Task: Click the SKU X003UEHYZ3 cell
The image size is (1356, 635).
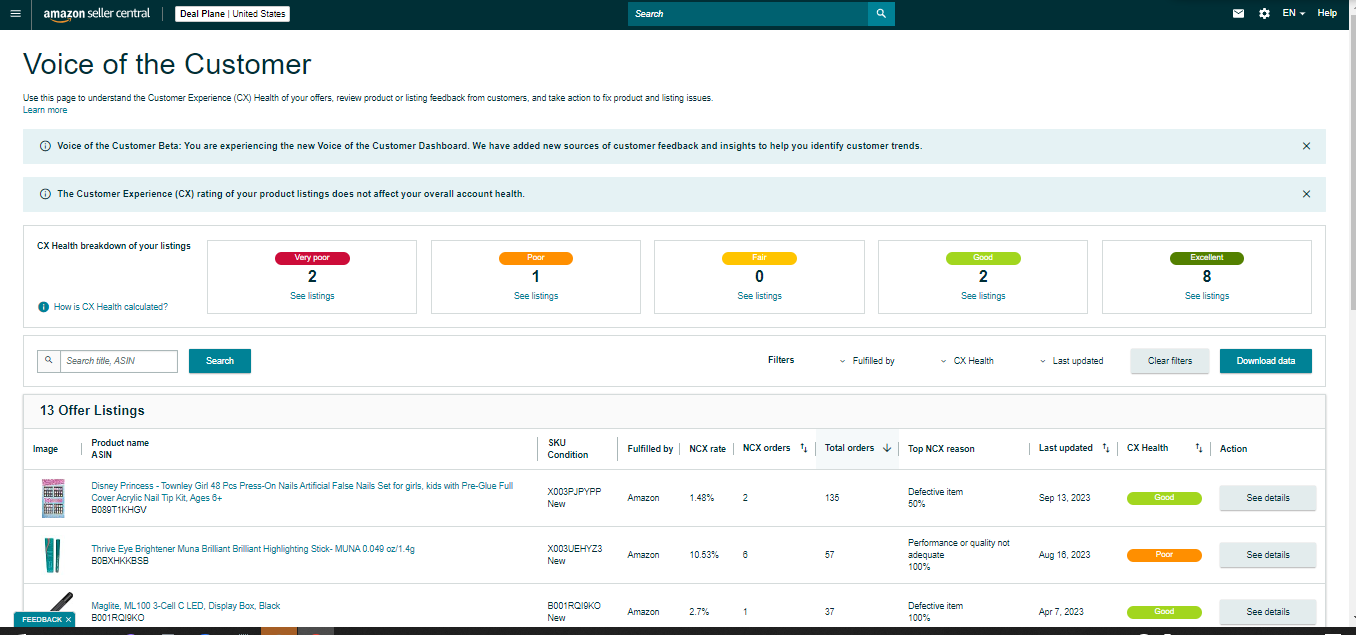Action: (575, 549)
